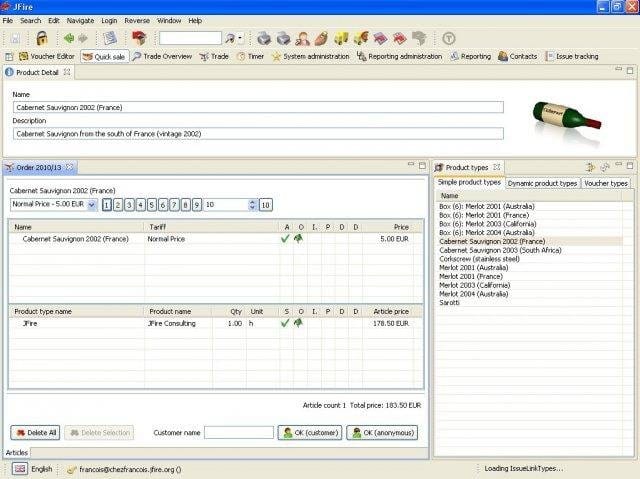Viewport: 640px width, 479px height.
Task: Open the Reporting perspective
Action: 471,56
